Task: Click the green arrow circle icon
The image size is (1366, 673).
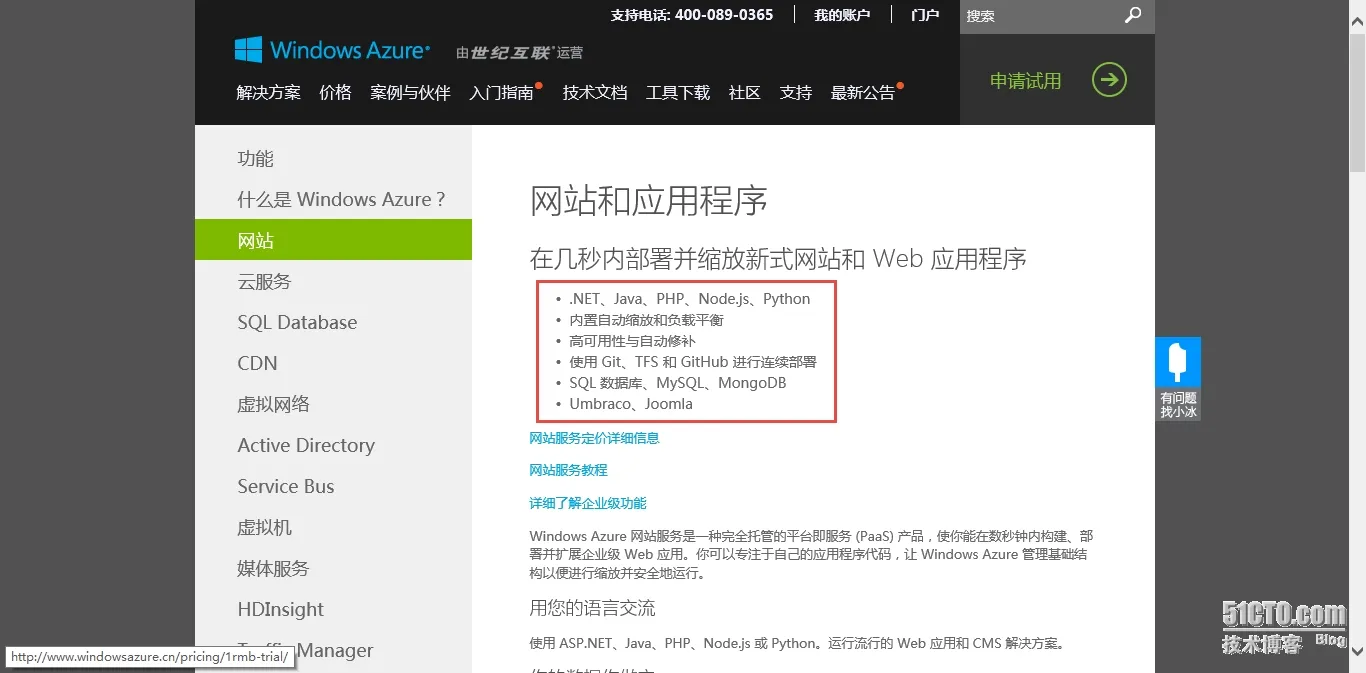Action: pos(1109,80)
